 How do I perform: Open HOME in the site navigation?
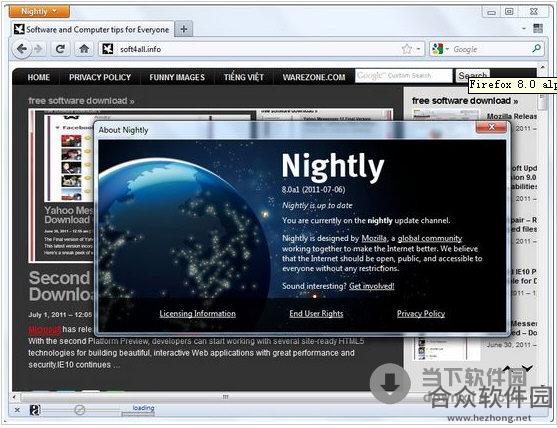[39, 77]
